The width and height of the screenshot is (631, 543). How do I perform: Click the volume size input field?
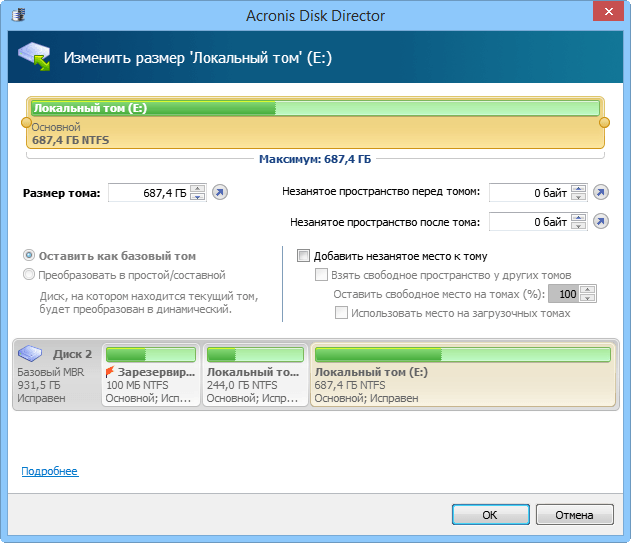pyautogui.click(x=148, y=193)
